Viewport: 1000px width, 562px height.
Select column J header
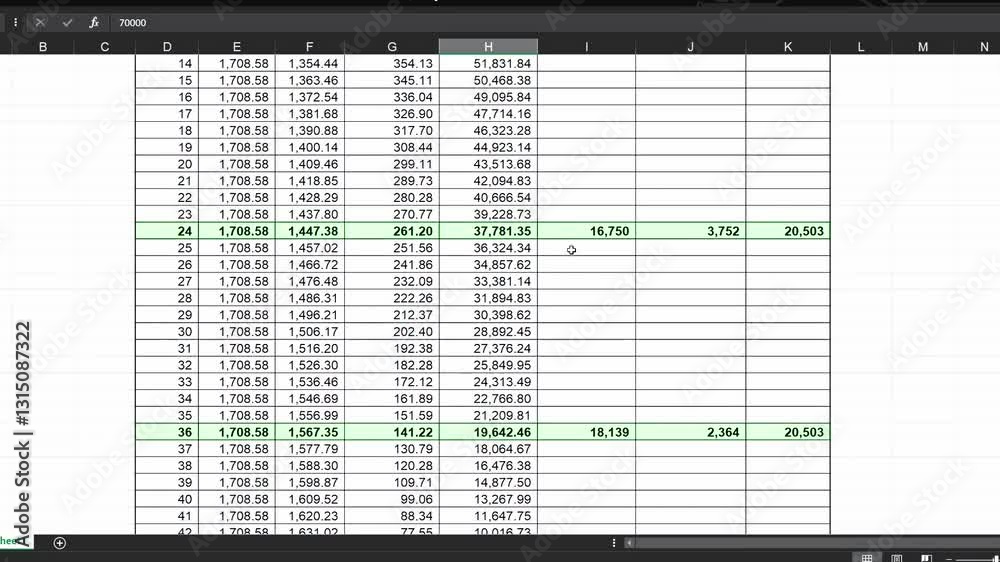[691, 47]
